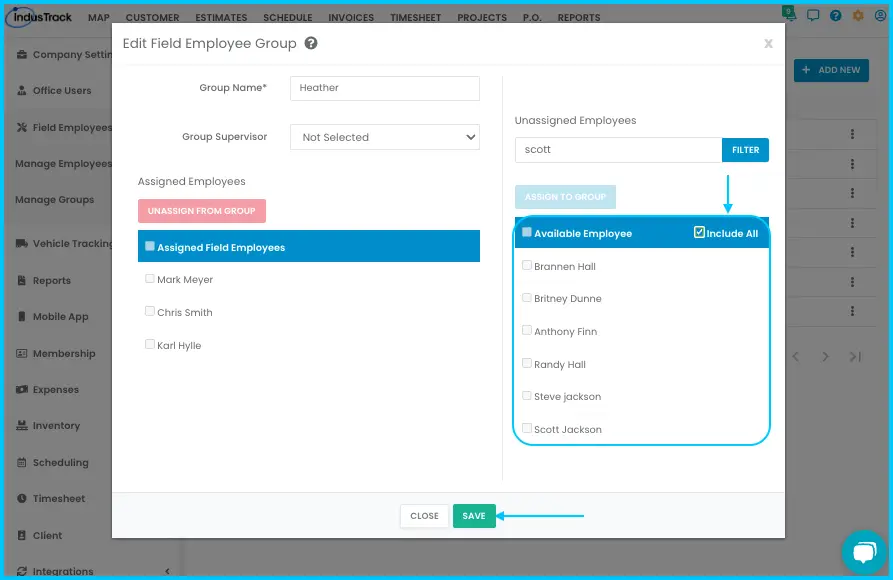Click the SAVE button
The image size is (893, 580).
(x=474, y=516)
